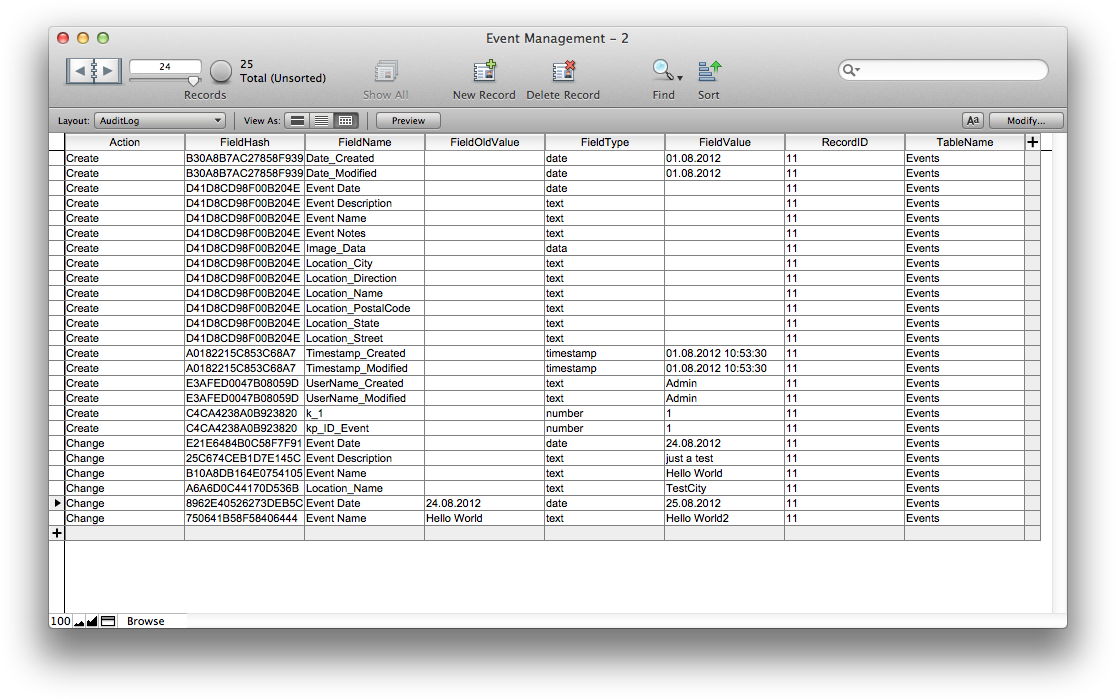Click the hash E21E6484B0C58F7F91 cell
This screenshot has height=699, width=1116.
pos(245,443)
